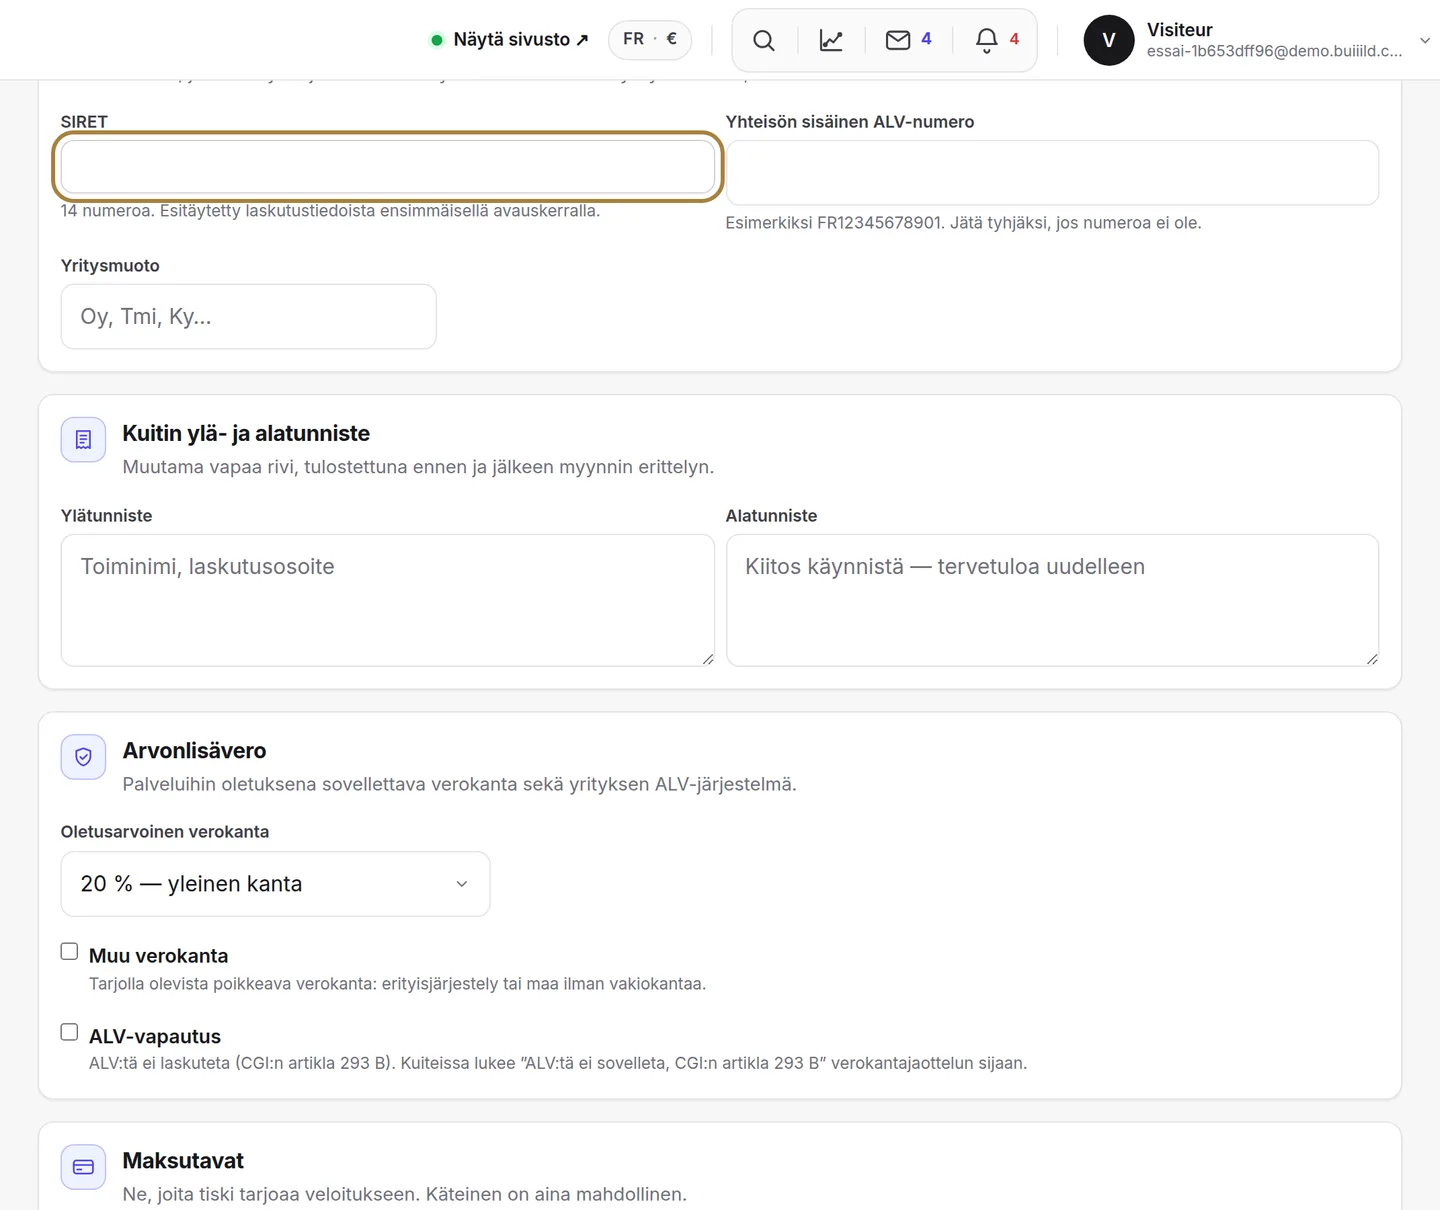The height and width of the screenshot is (1210, 1440).
Task: Click the 'Esimerkiksi FR12345678901' hint text
Action: [x=963, y=223]
